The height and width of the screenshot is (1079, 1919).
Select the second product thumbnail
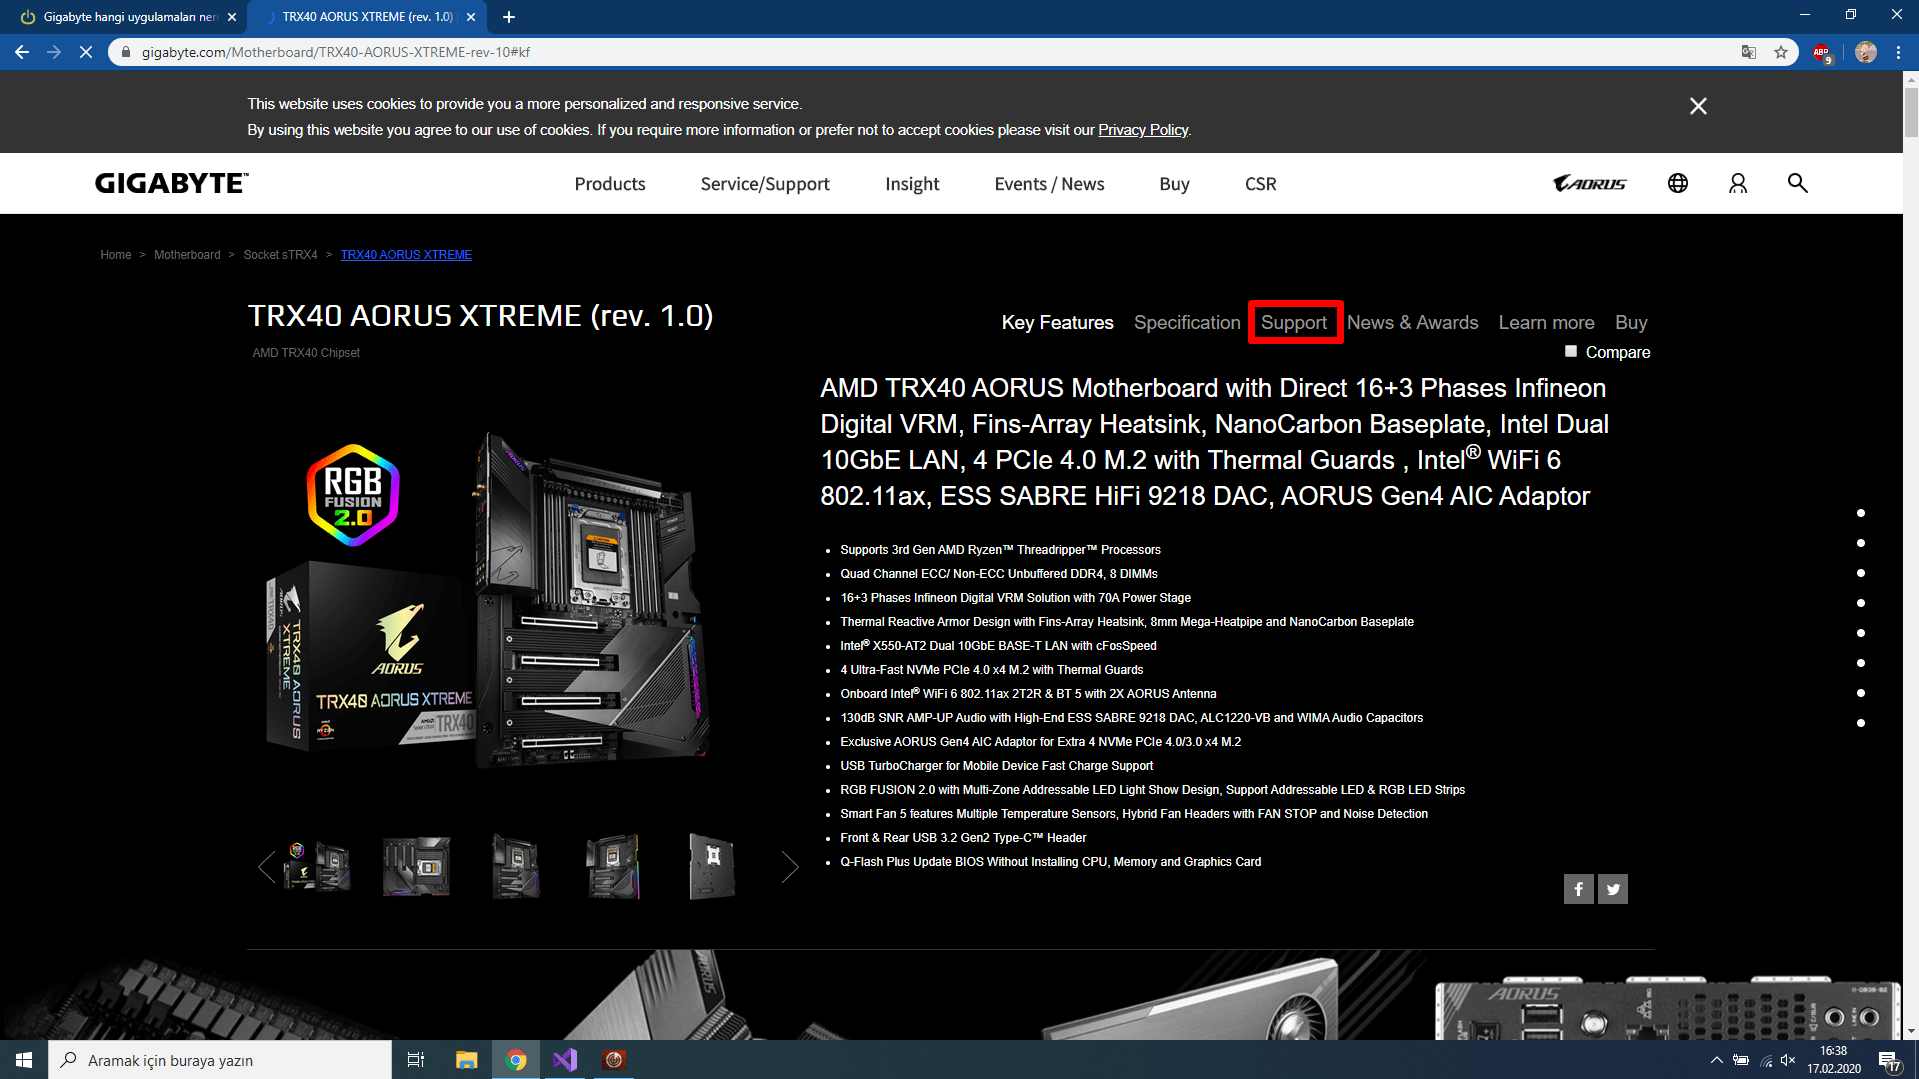click(416, 866)
